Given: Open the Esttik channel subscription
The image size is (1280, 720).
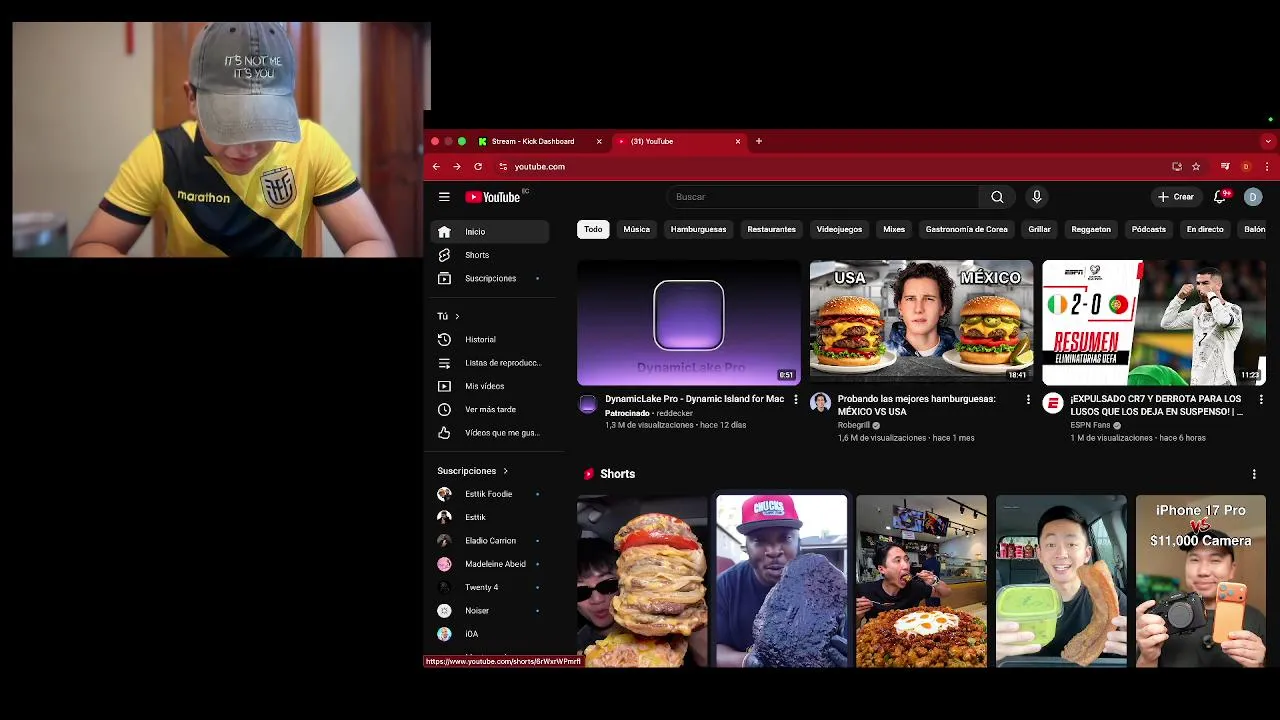Looking at the screenshot, I should [490, 517].
